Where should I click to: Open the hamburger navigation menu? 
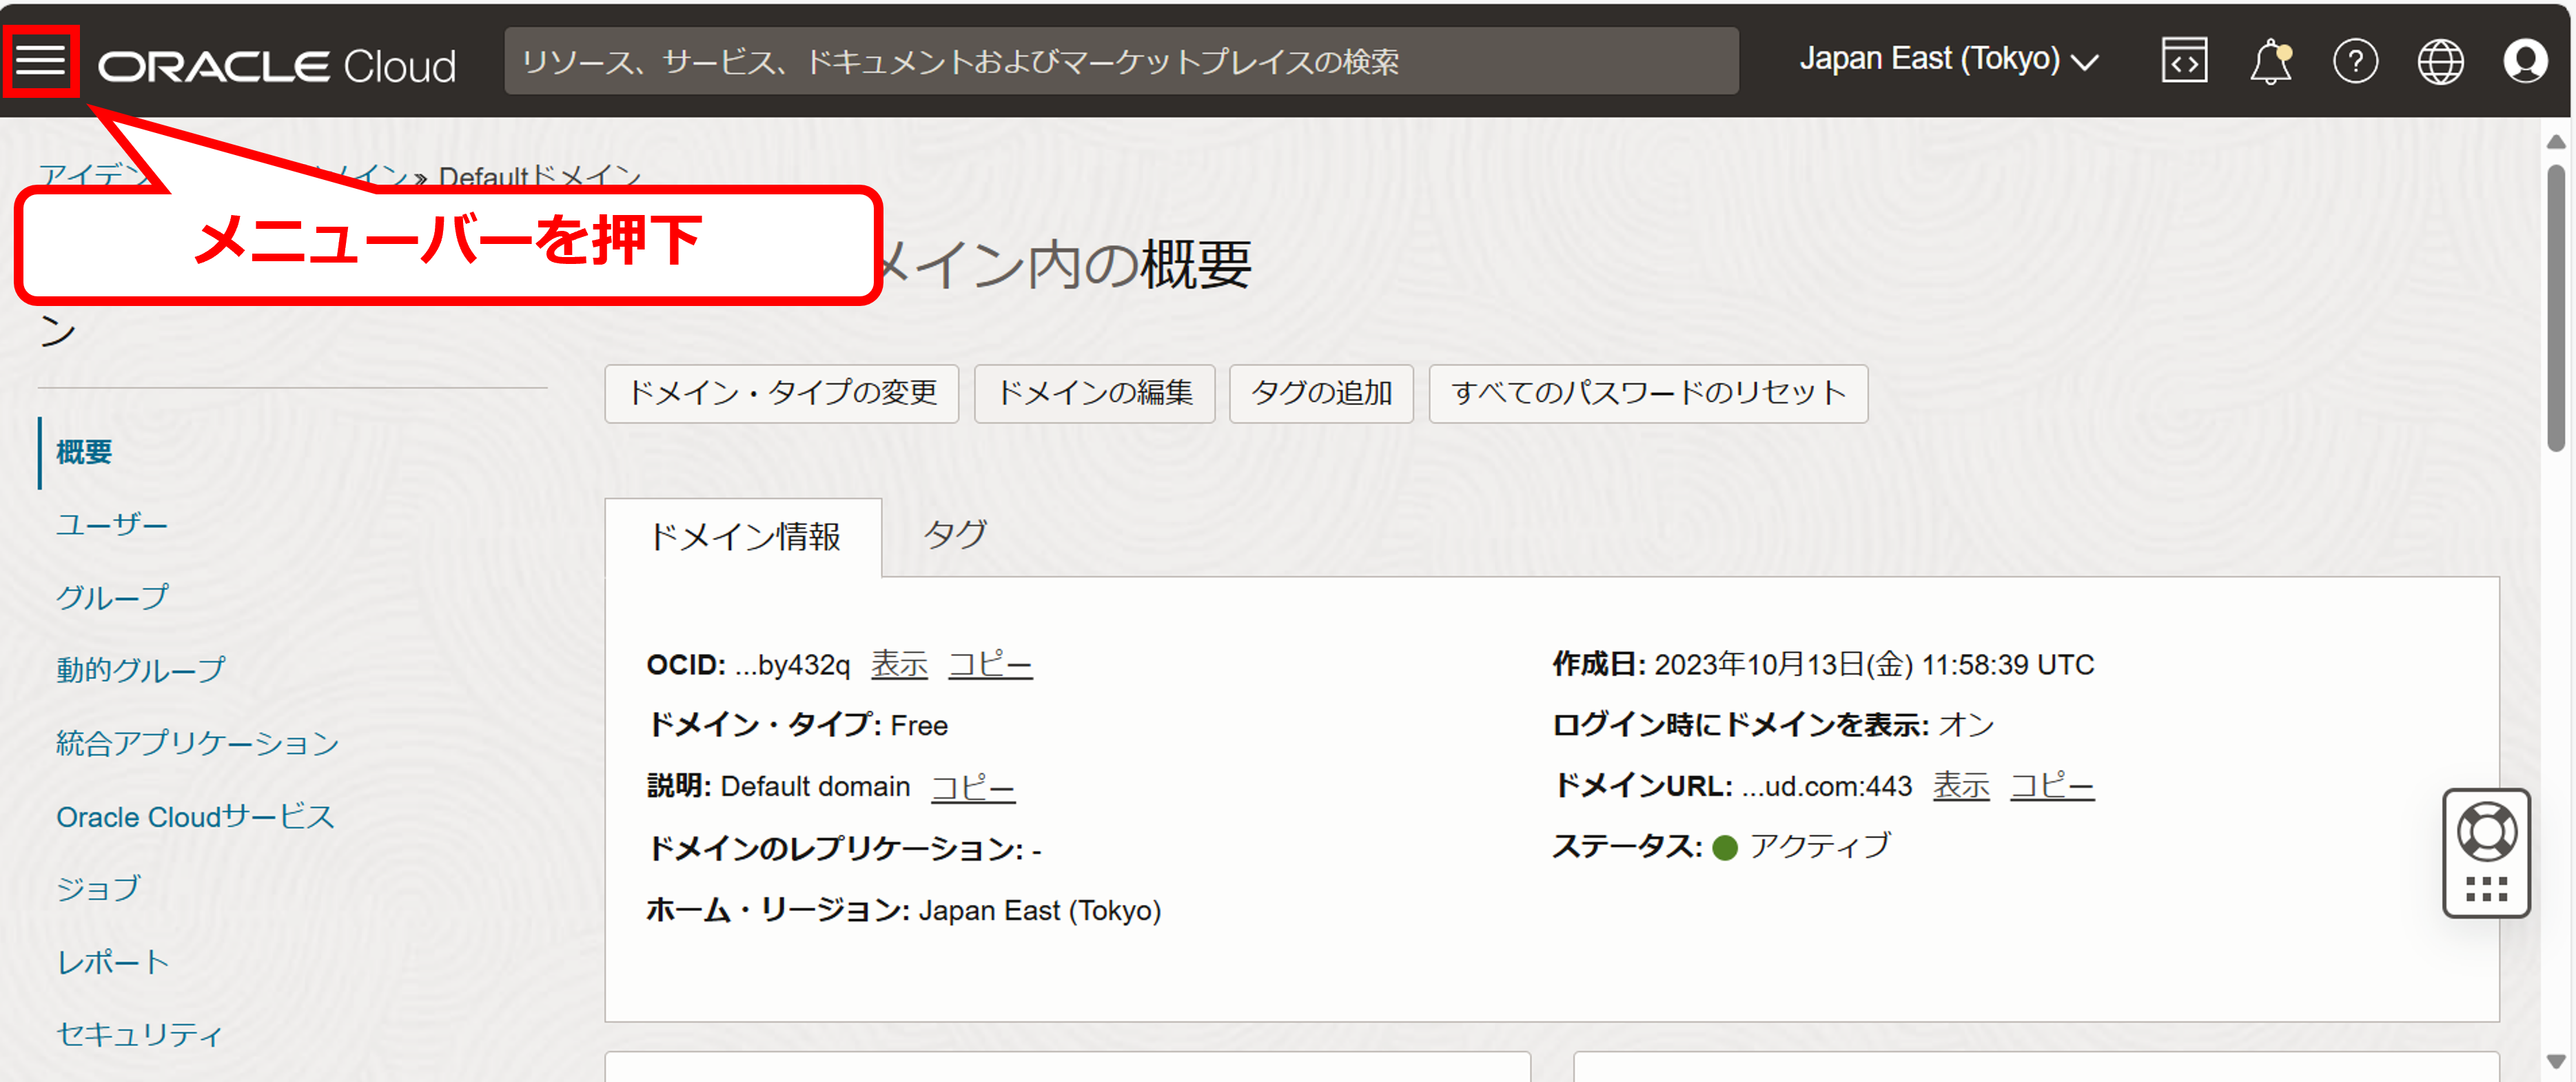[x=40, y=60]
